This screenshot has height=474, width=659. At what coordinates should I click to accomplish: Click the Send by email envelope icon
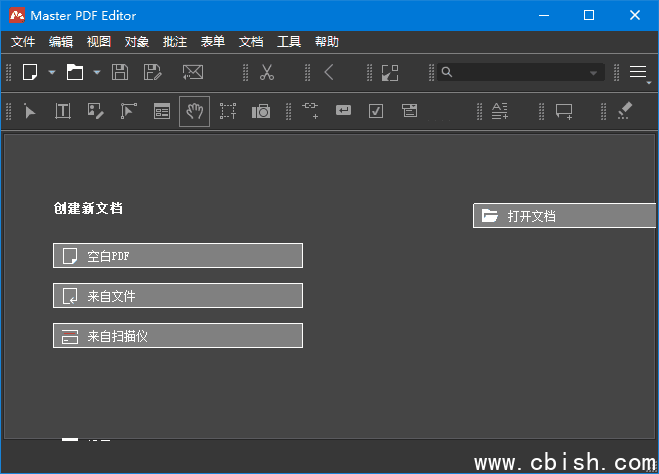point(193,72)
